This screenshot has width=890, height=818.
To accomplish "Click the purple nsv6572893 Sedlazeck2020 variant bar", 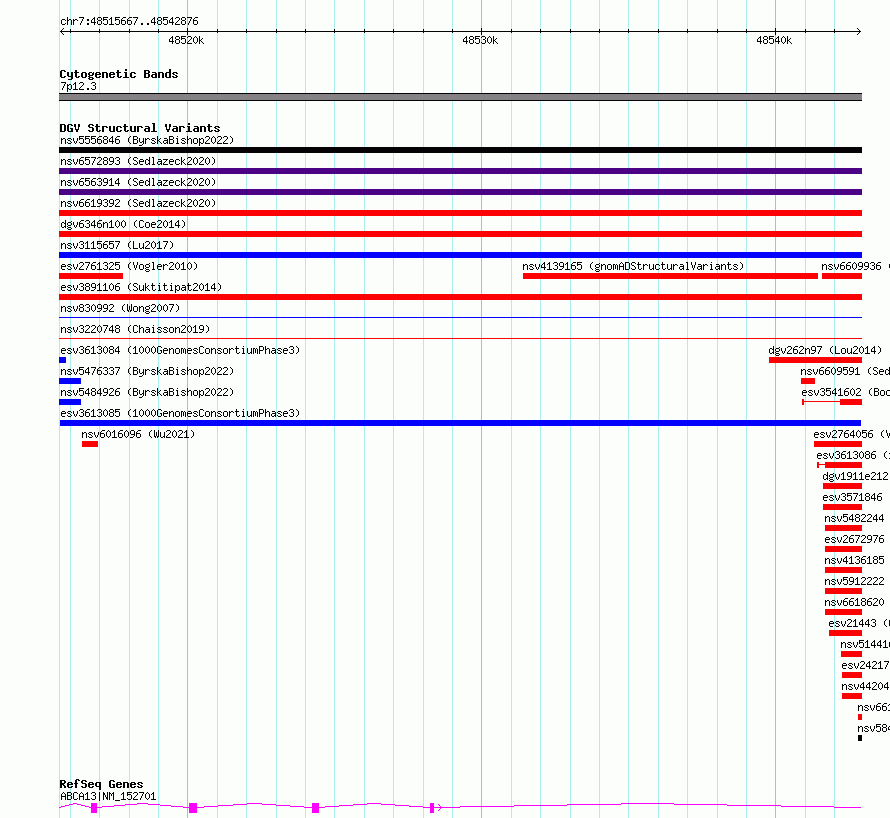I will click(x=460, y=171).
